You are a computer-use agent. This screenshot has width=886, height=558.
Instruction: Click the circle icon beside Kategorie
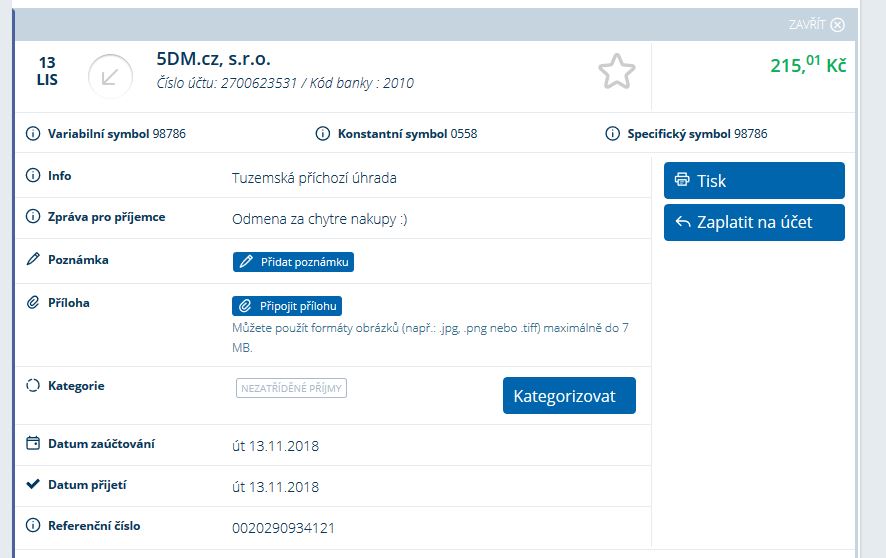[x=33, y=386]
